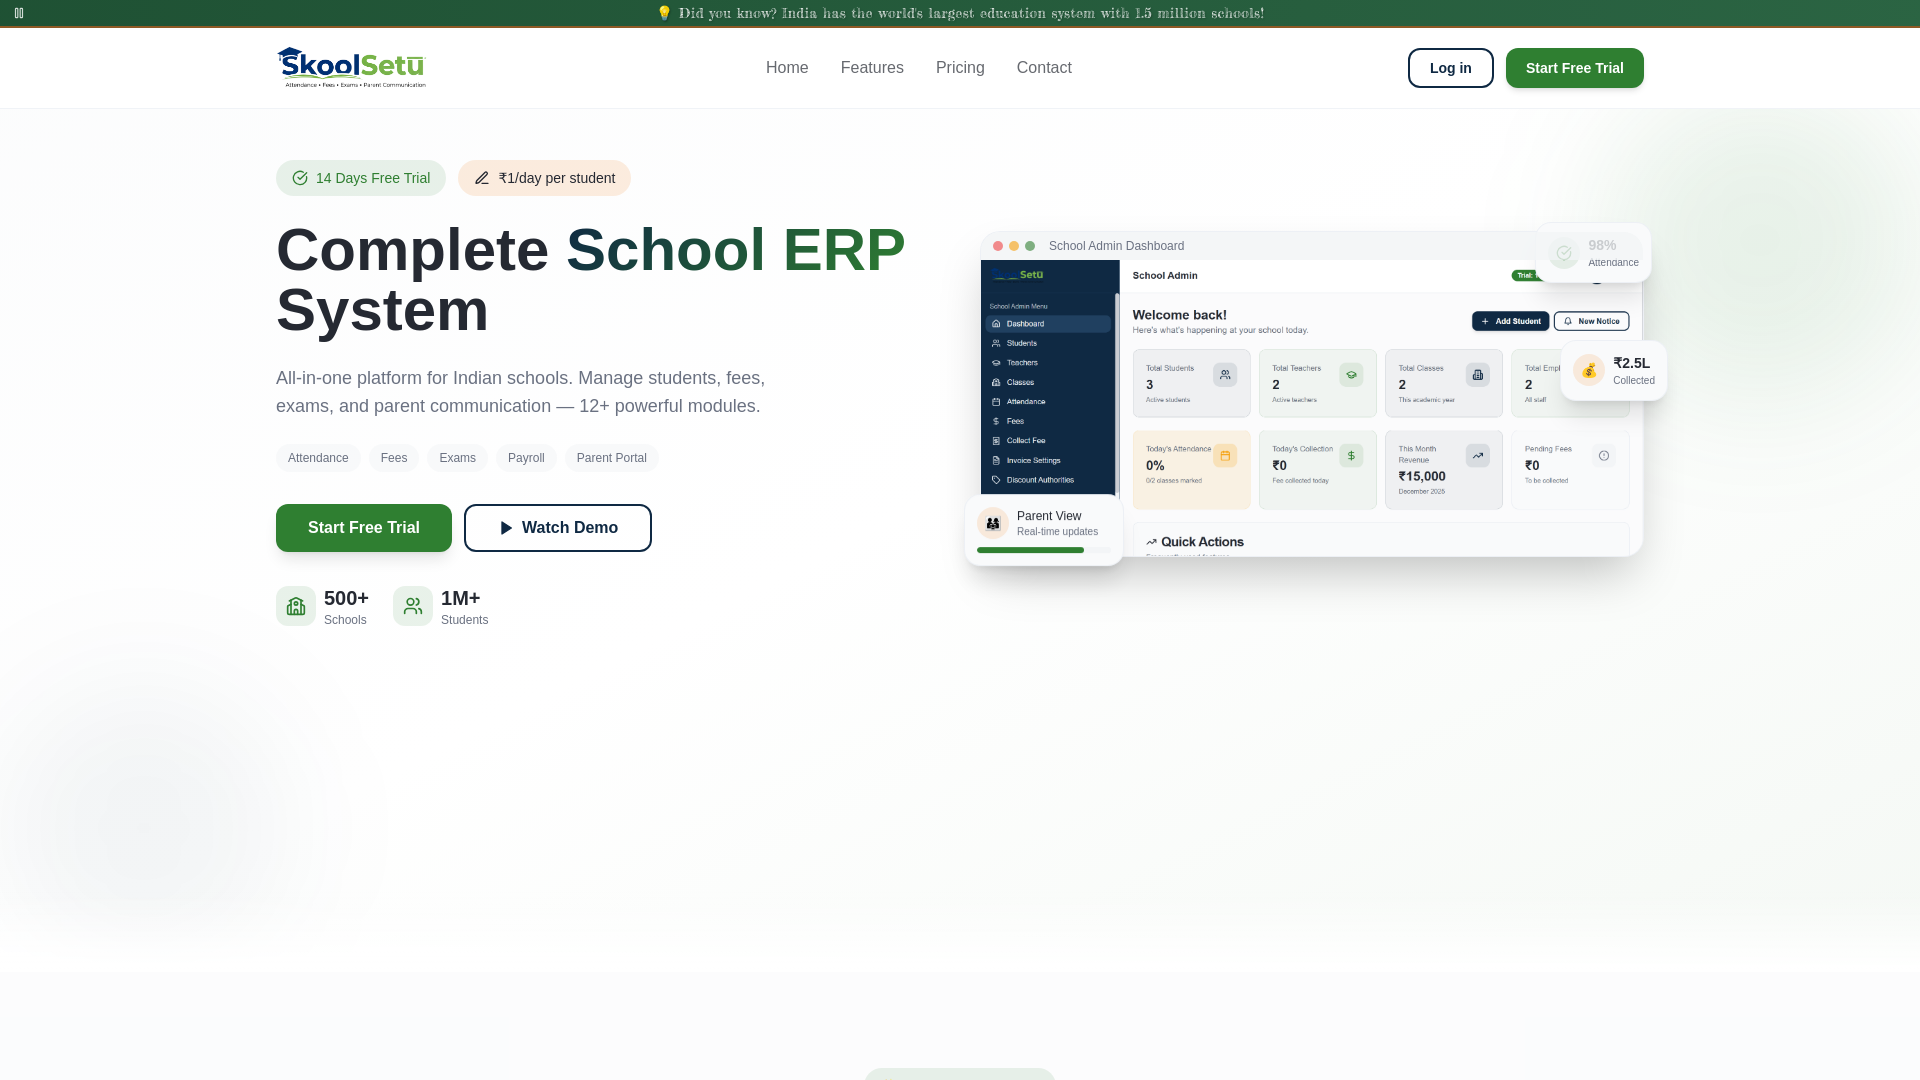Click the people icon beside 1M+ Students
This screenshot has height=1080, width=1920.
click(x=413, y=606)
